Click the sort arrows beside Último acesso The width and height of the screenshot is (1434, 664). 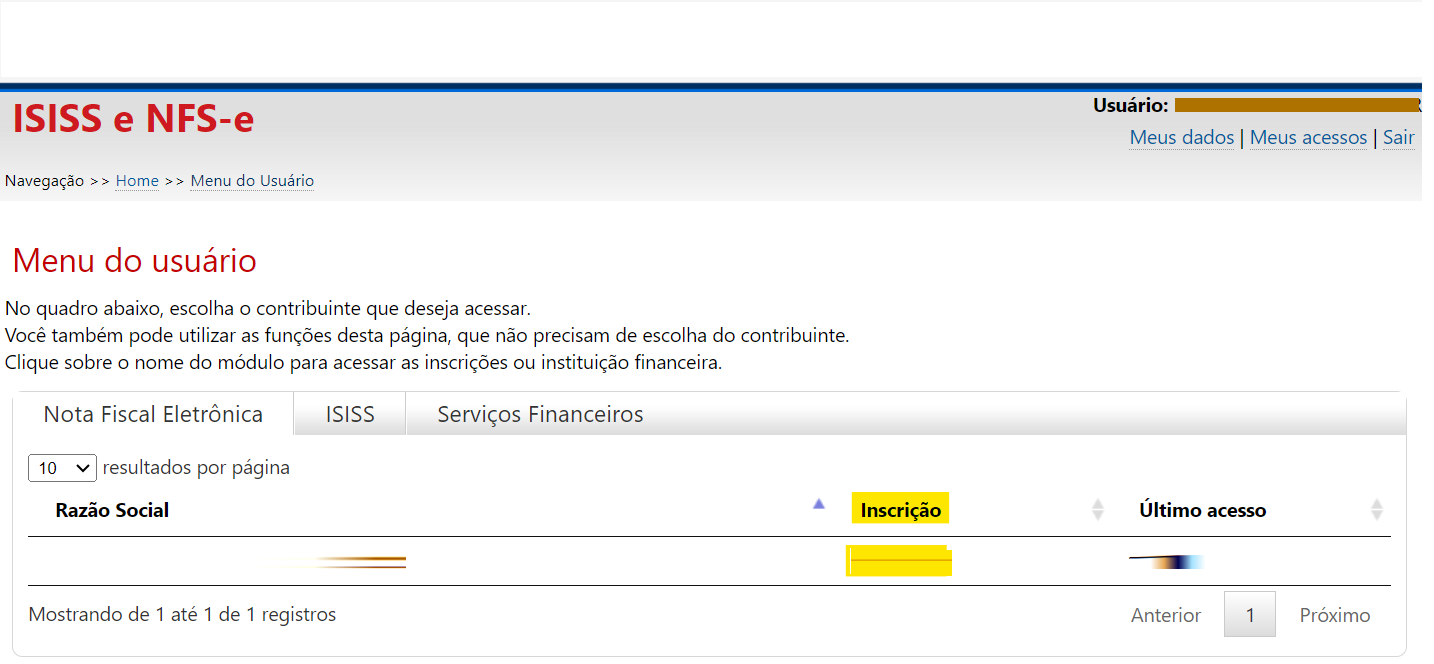[1380, 508]
